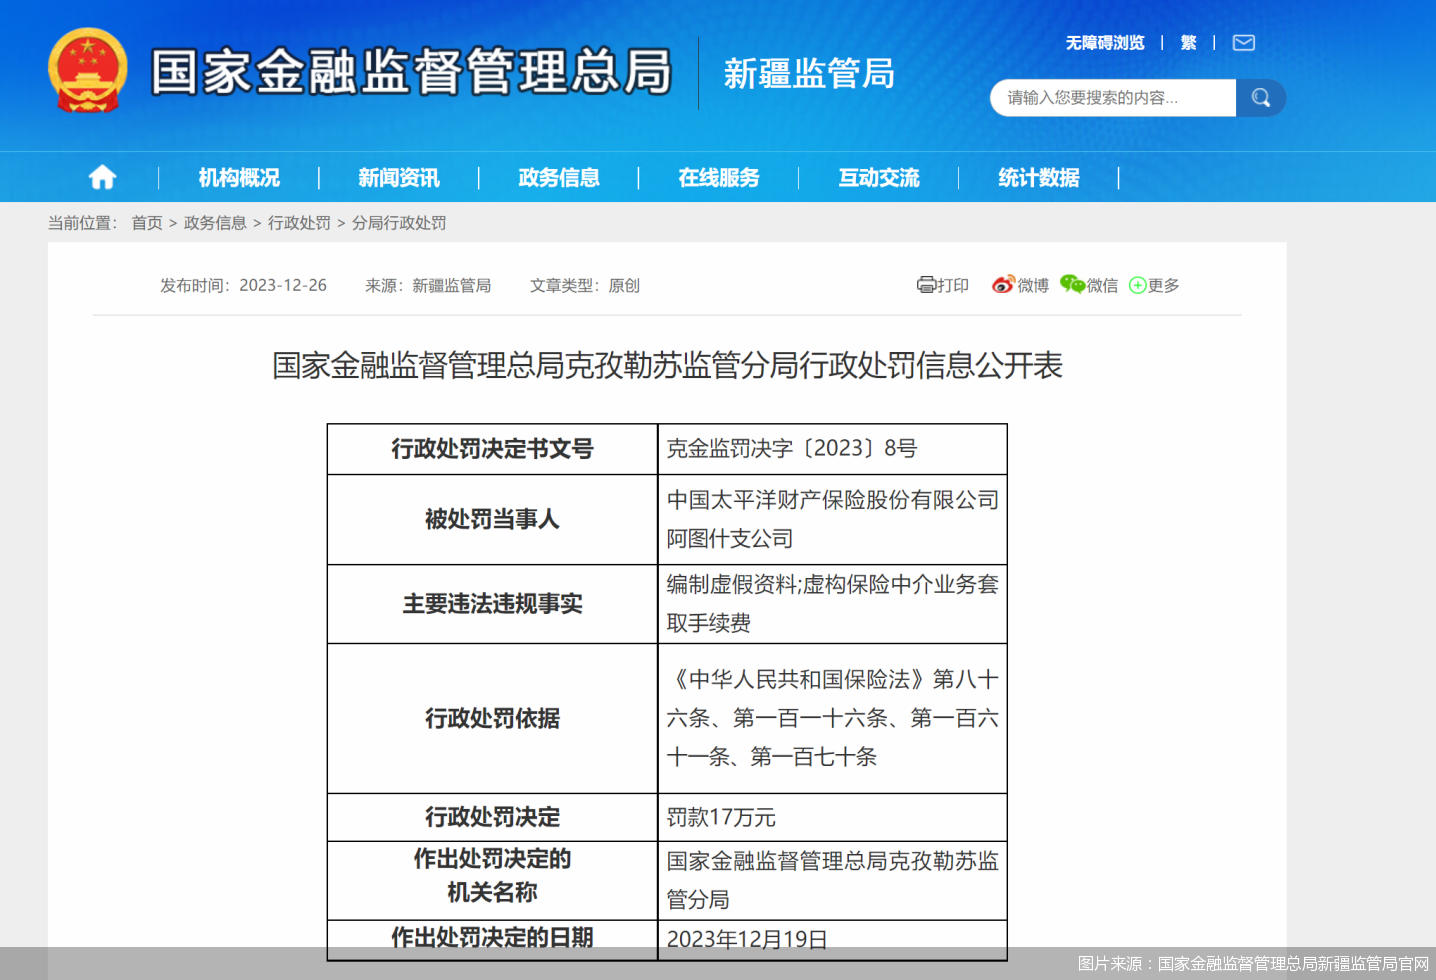1436x980 pixels.
Task: Open 在线服务 menu
Action: click(719, 178)
